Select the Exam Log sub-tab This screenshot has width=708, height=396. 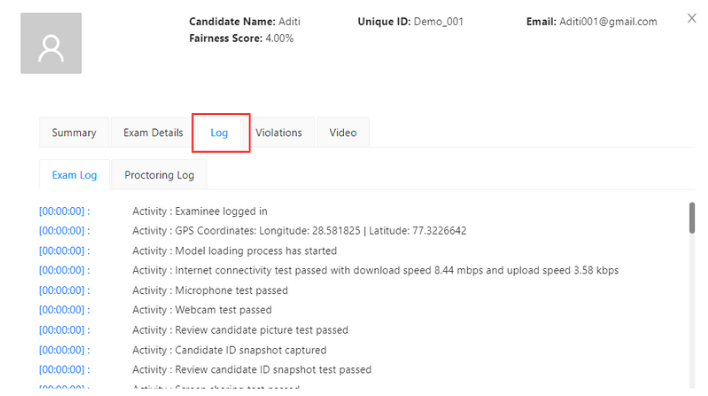(75, 175)
